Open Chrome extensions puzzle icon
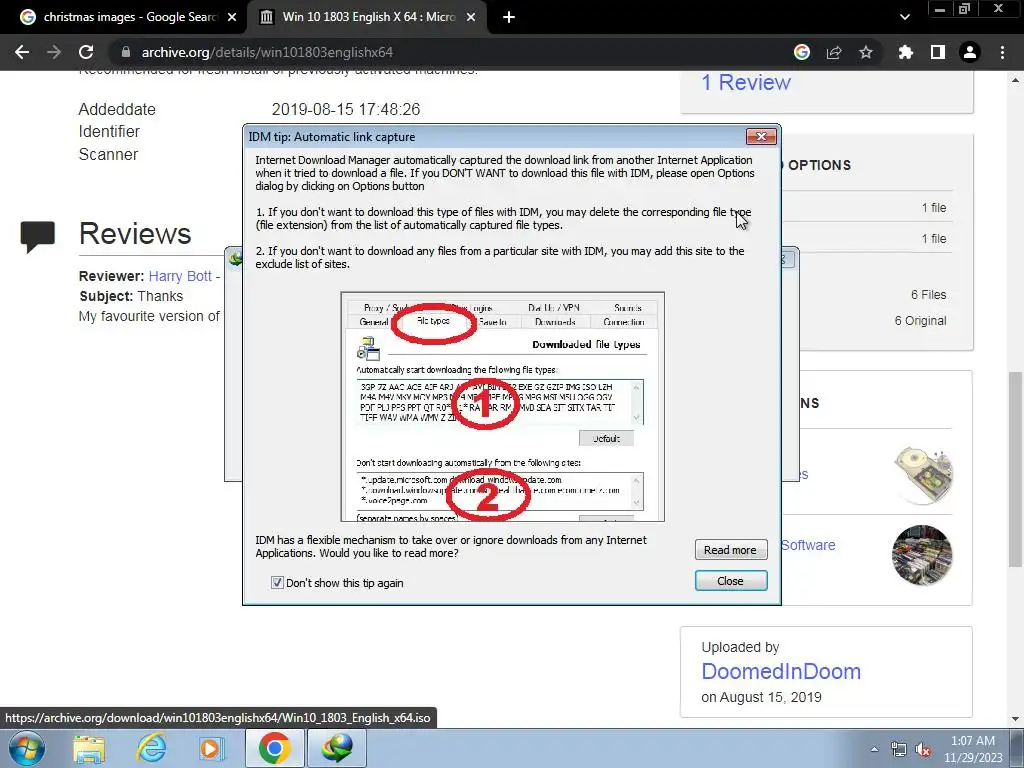The width and height of the screenshot is (1024, 768). coord(906,52)
